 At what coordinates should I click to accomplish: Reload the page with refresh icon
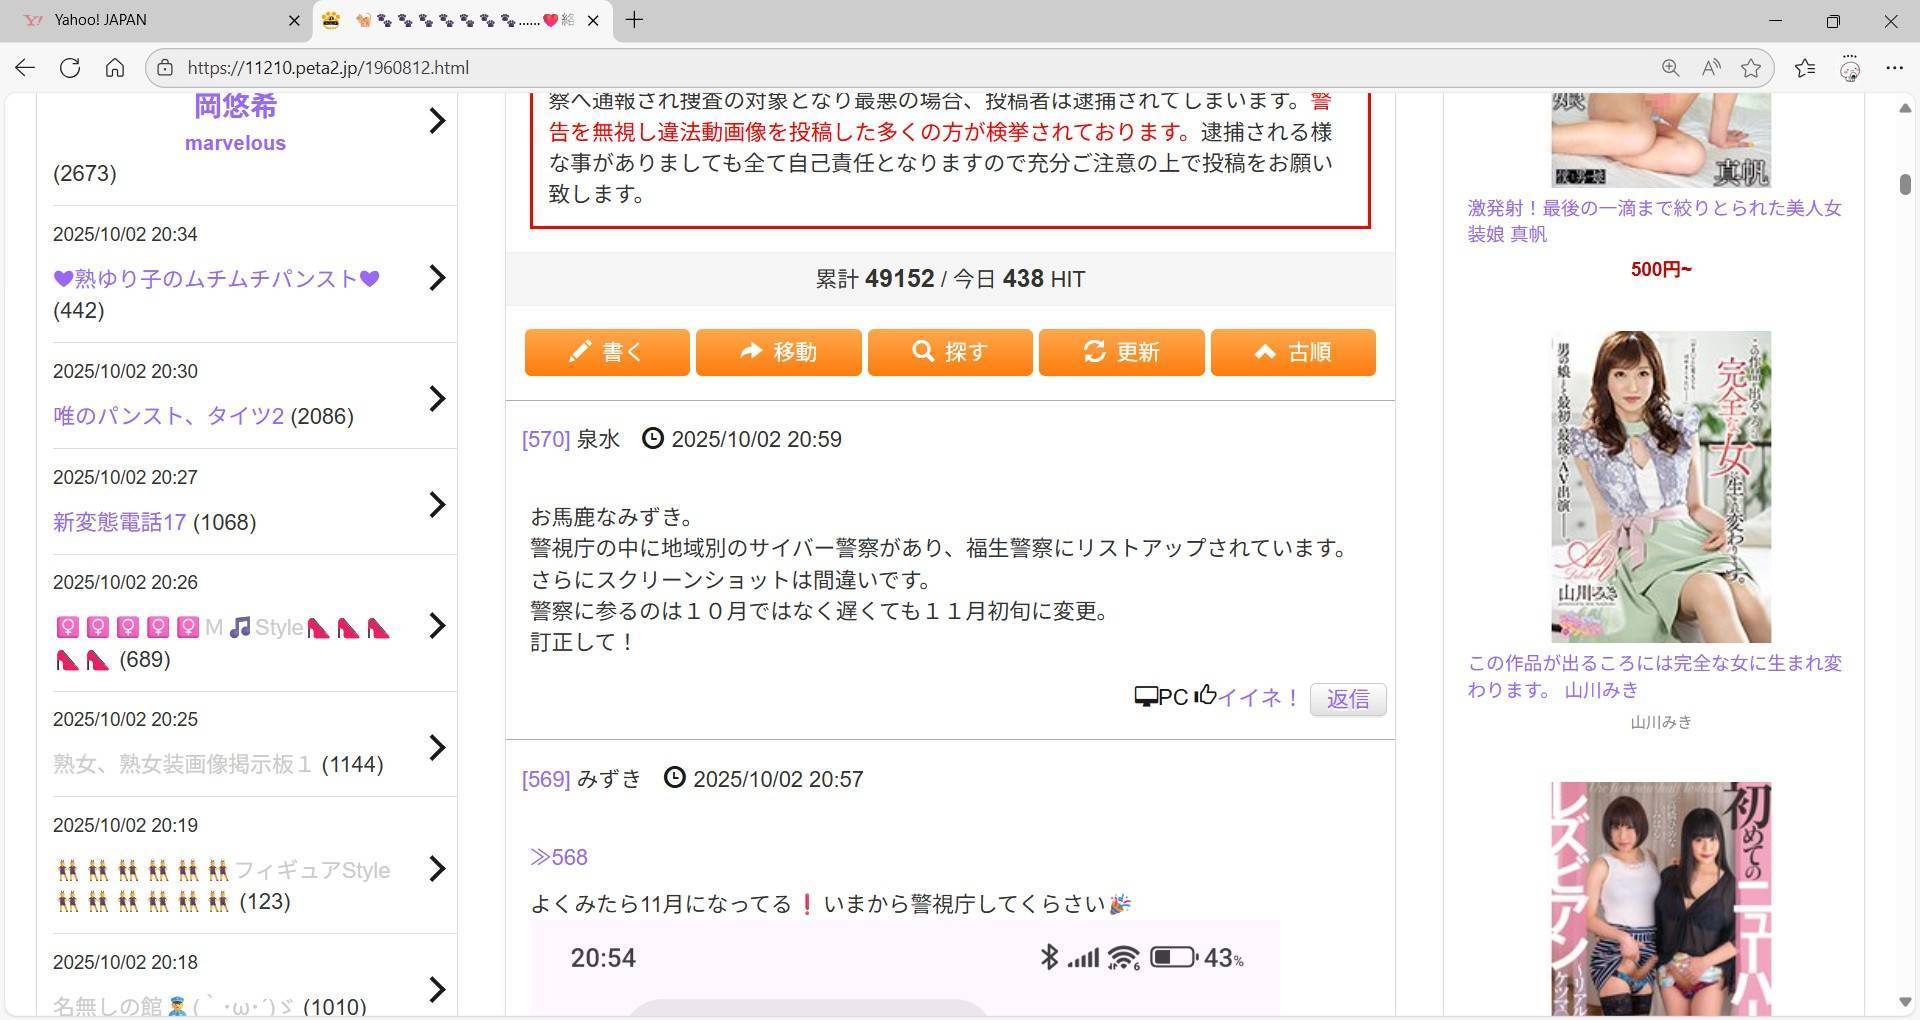click(69, 68)
